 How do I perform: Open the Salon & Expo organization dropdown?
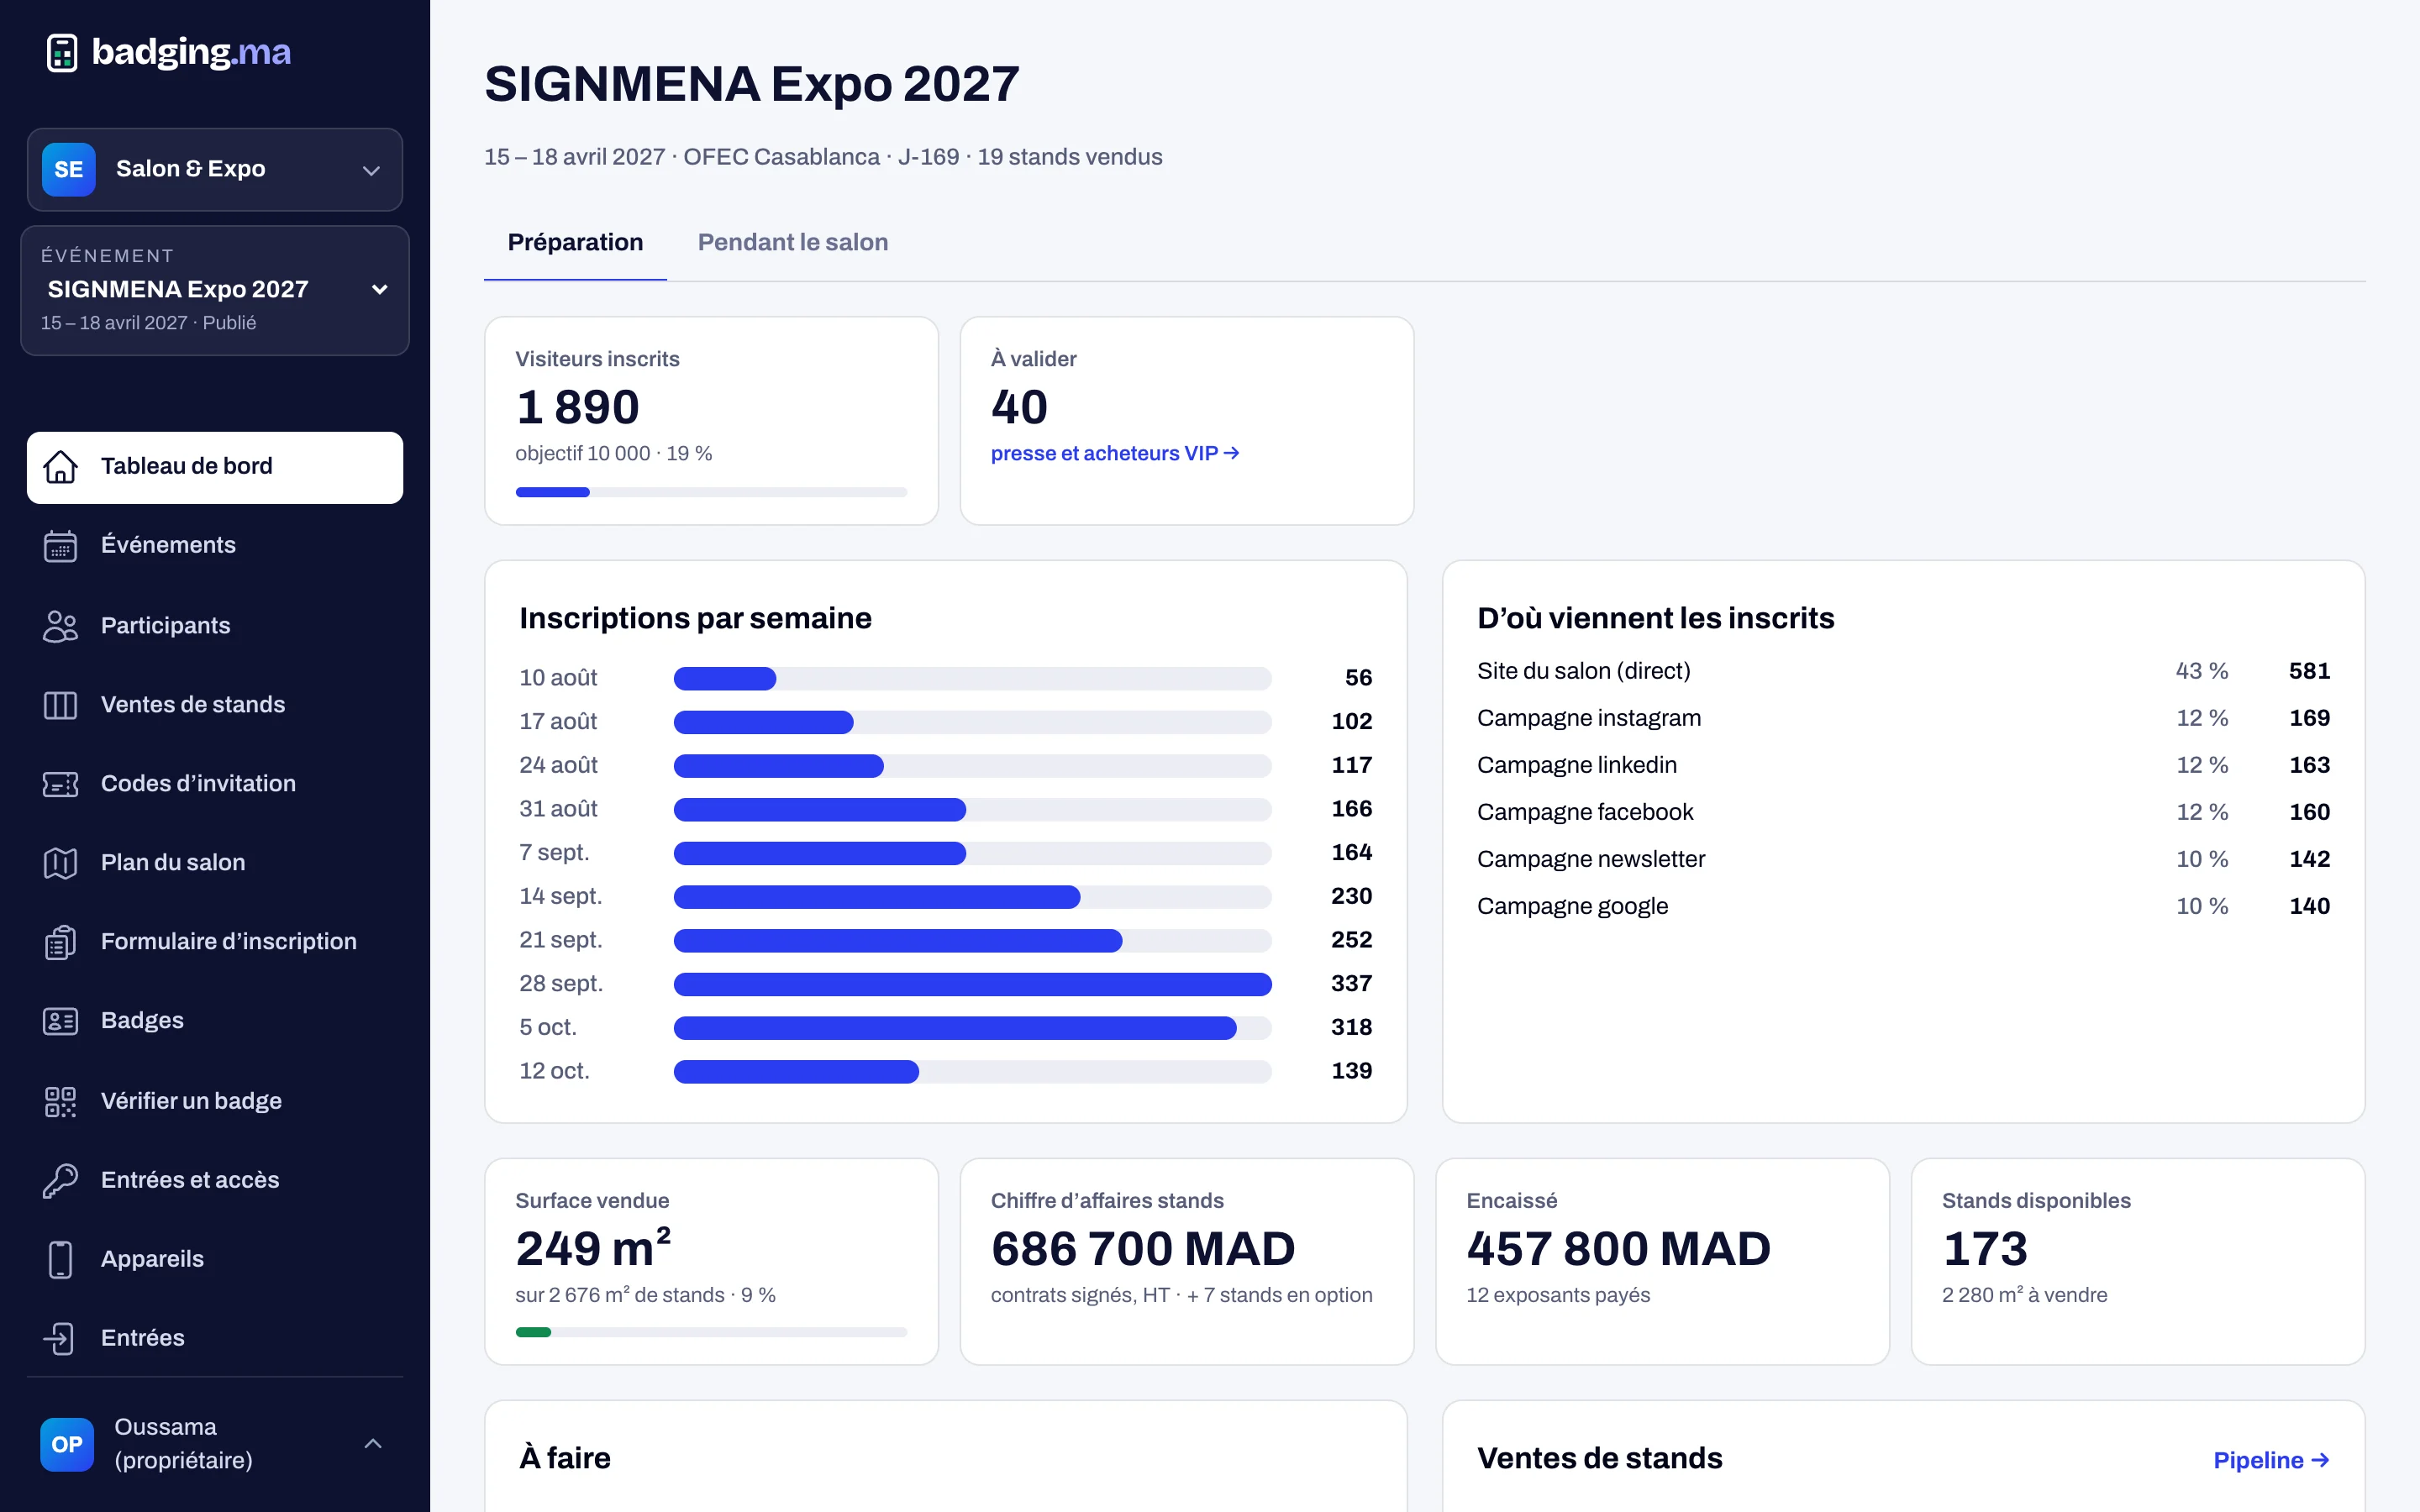tap(215, 169)
